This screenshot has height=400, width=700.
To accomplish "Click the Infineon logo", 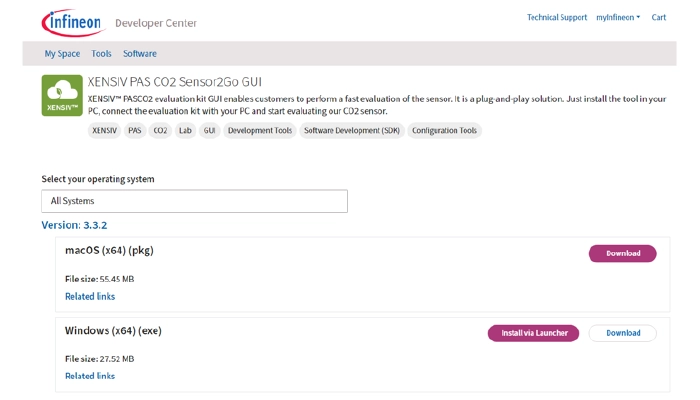I will point(74,22).
